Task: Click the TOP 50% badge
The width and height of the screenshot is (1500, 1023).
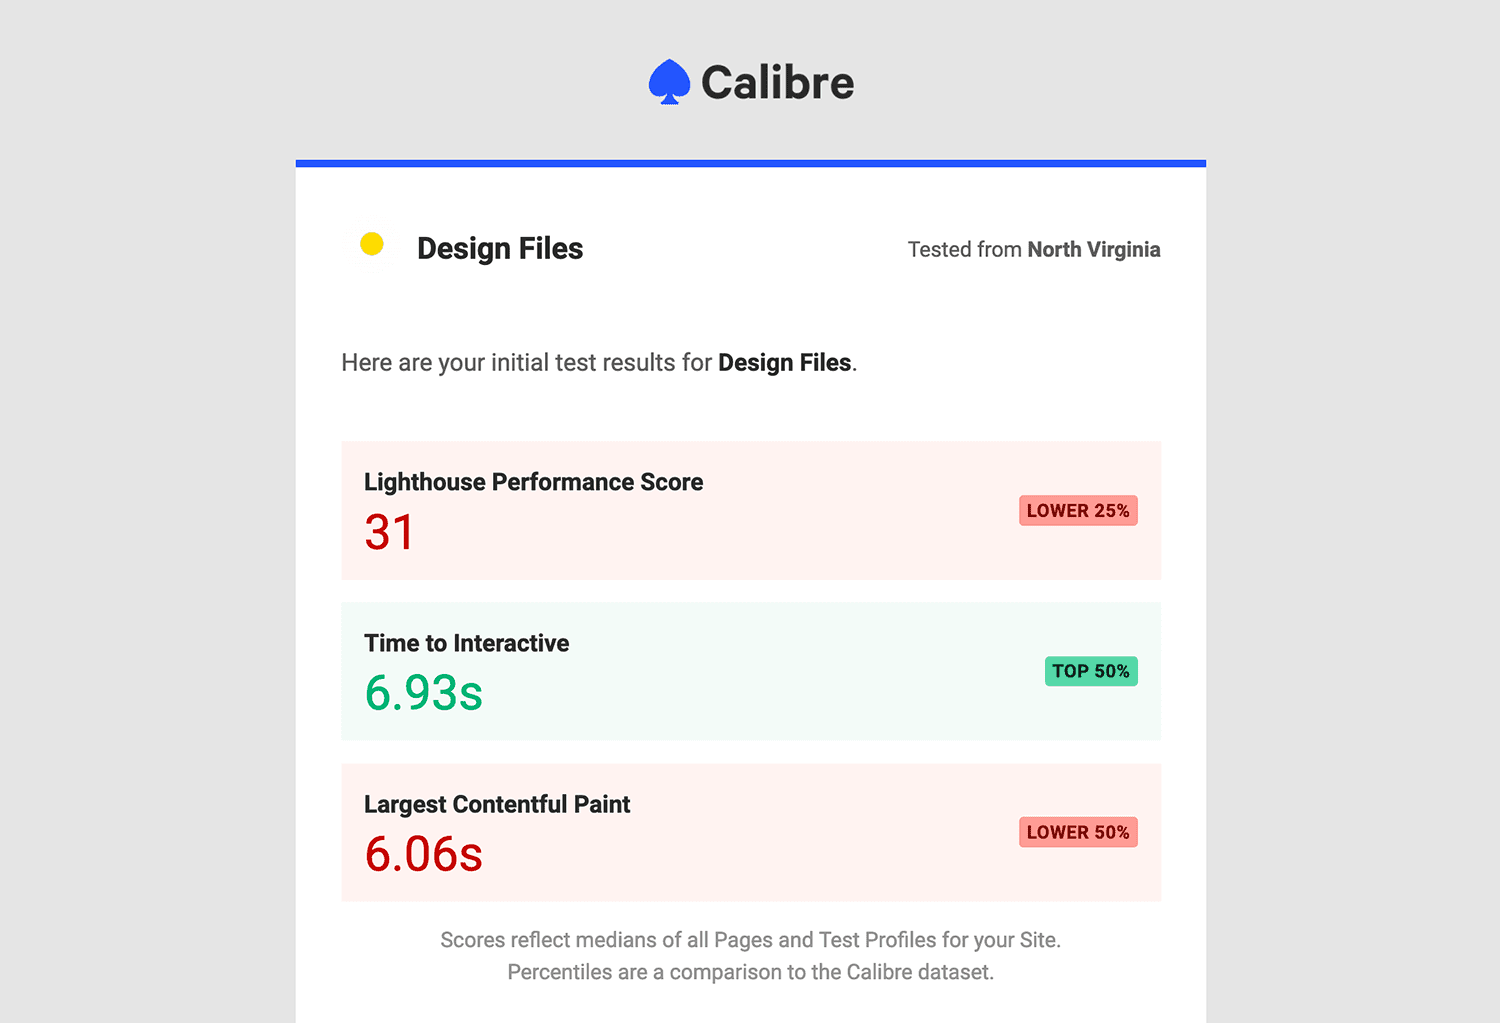Action: (1091, 672)
